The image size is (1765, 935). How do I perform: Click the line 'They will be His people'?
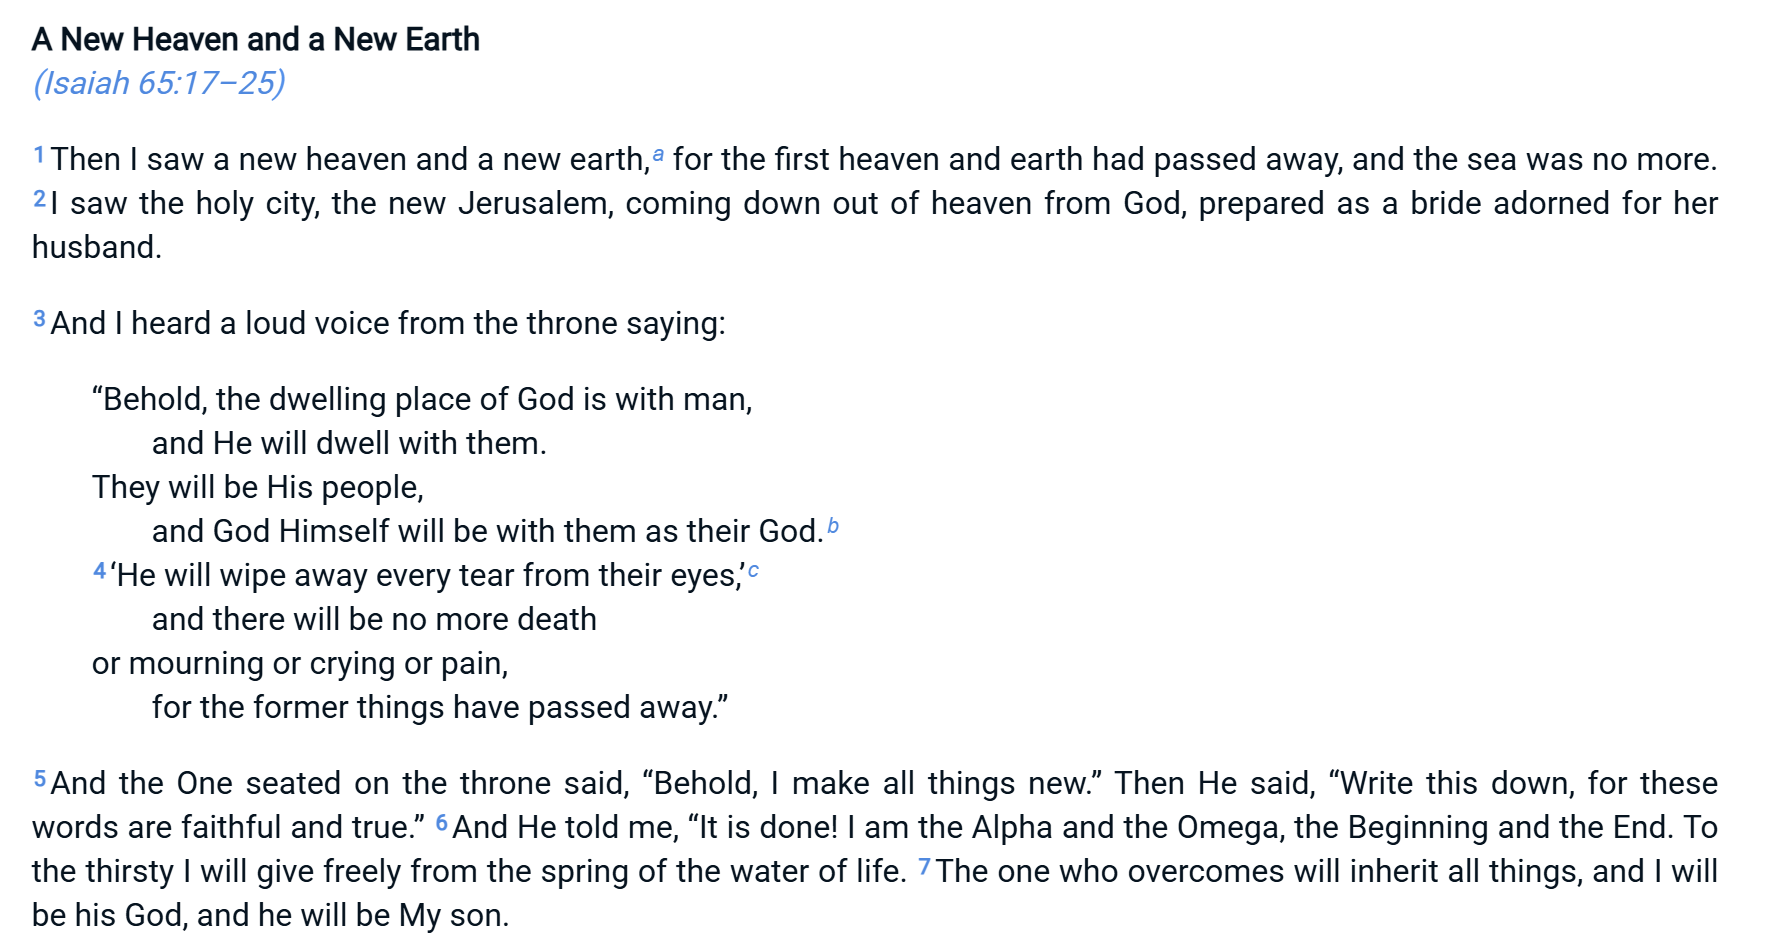coord(258,487)
